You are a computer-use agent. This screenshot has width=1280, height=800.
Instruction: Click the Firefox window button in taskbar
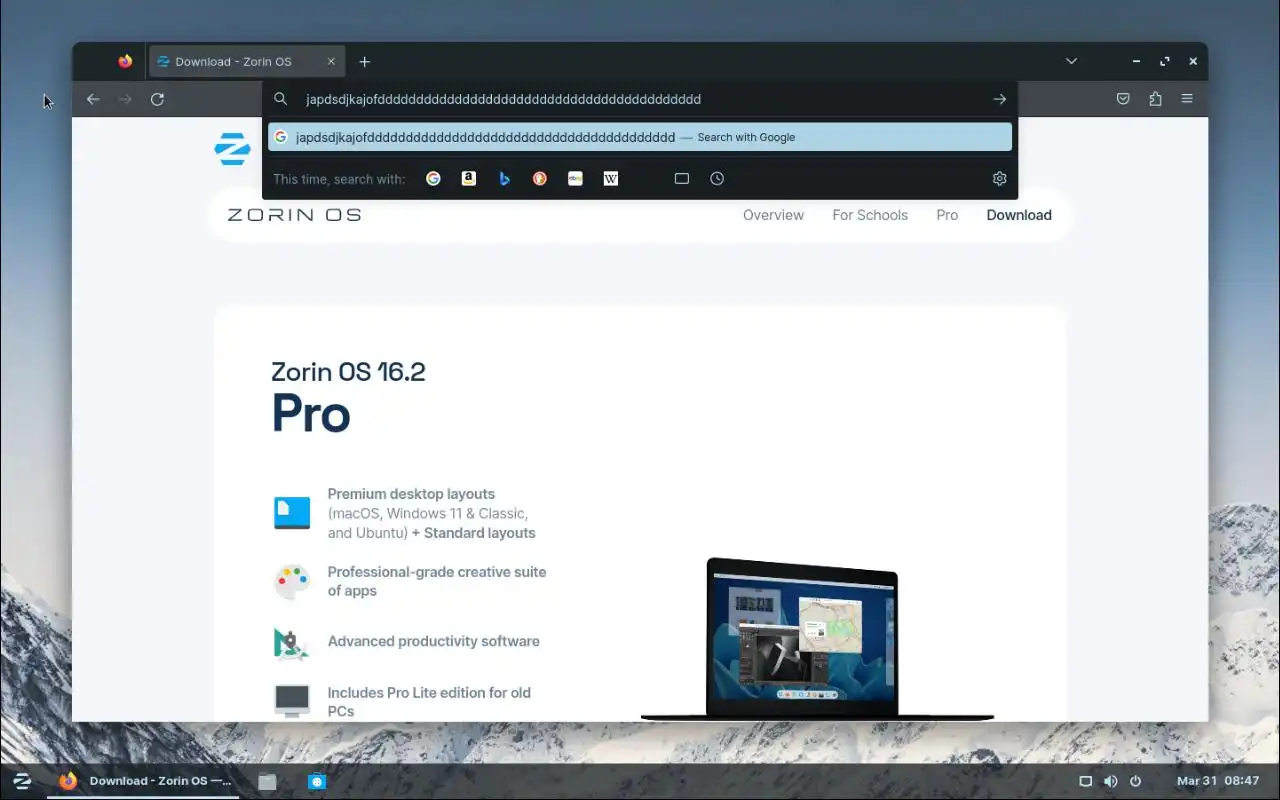(x=145, y=781)
